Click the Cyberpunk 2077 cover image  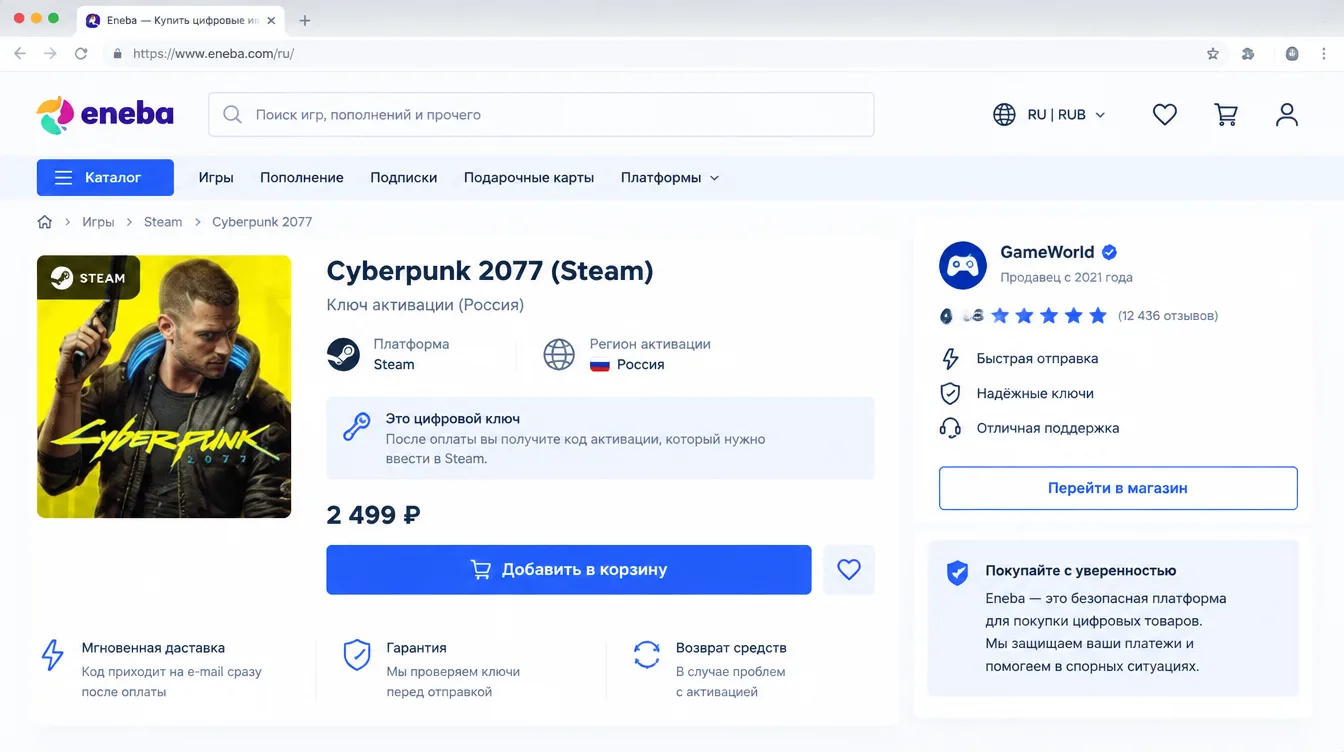click(164, 387)
